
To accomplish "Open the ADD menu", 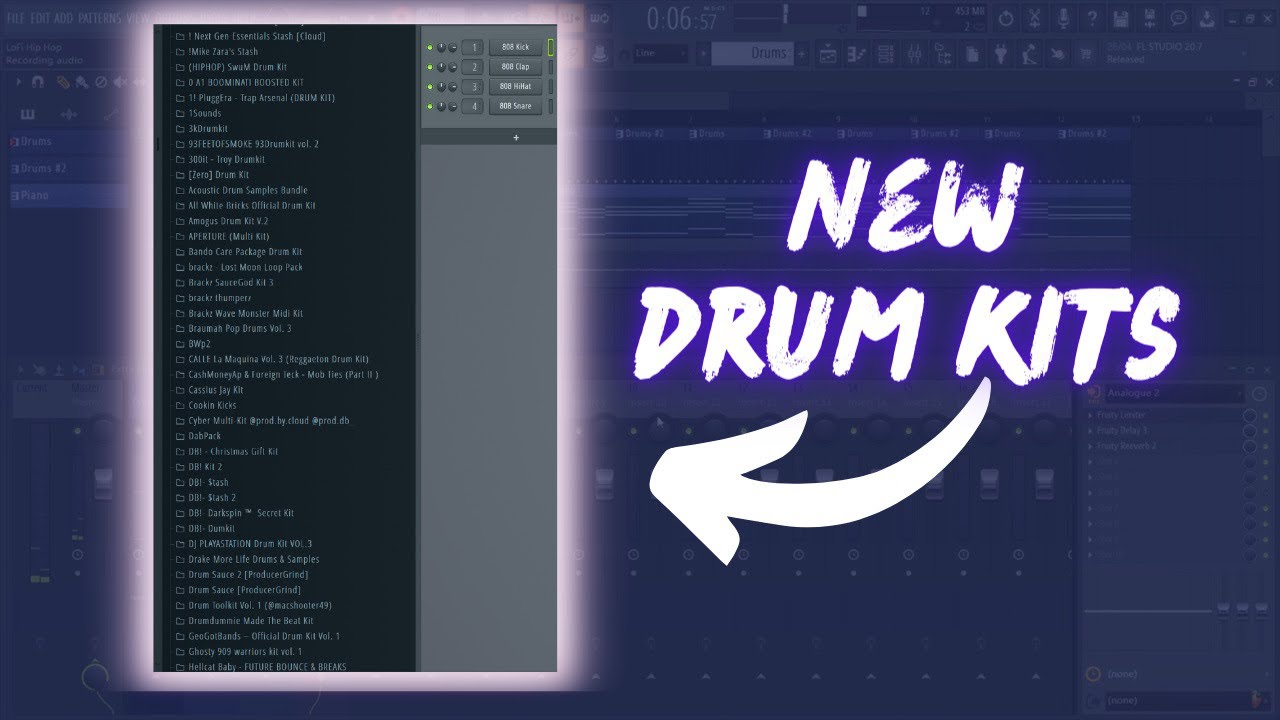I will [x=66, y=18].
